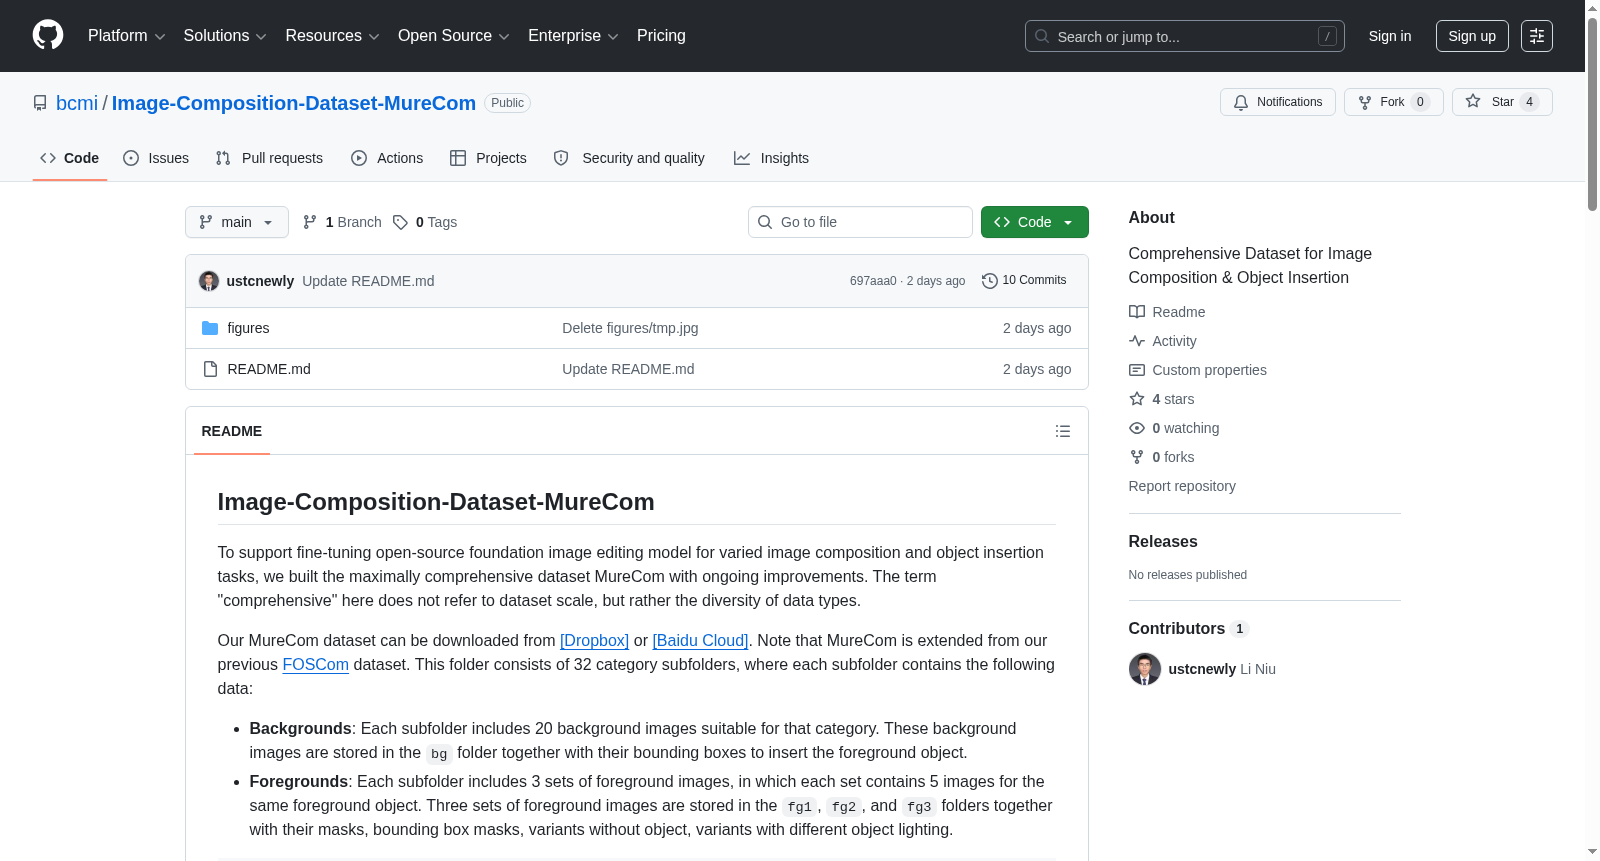Click the search magnifier icon in header

[x=1042, y=36]
